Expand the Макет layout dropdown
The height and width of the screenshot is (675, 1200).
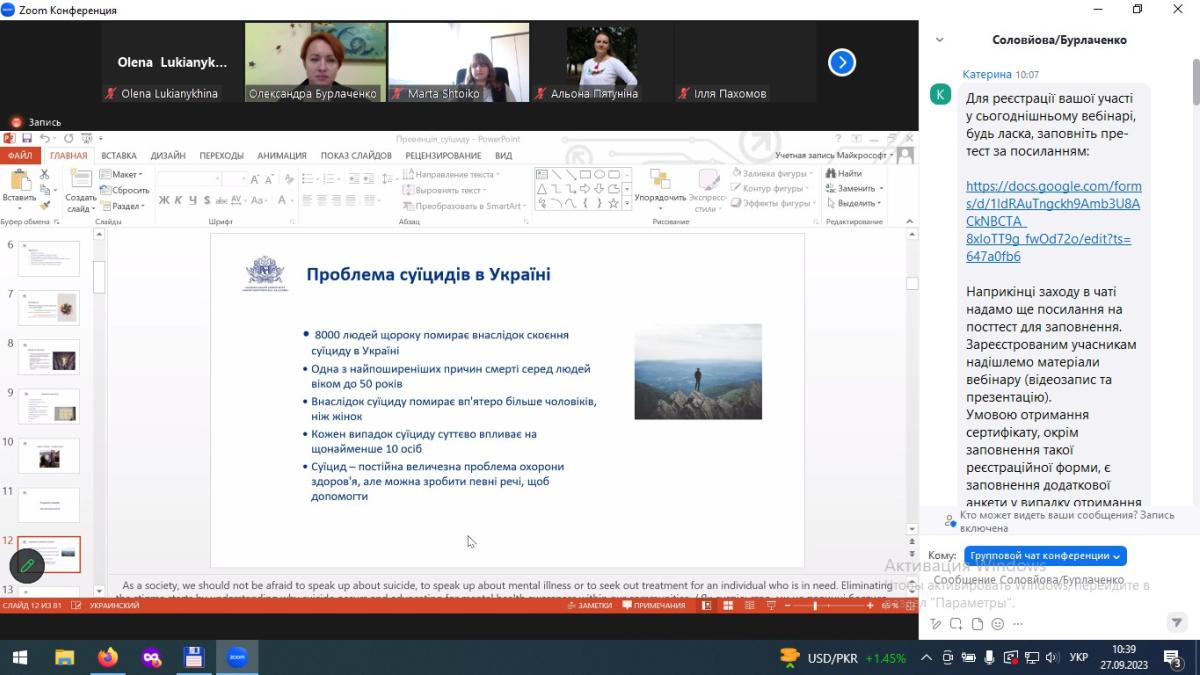(121, 174)
